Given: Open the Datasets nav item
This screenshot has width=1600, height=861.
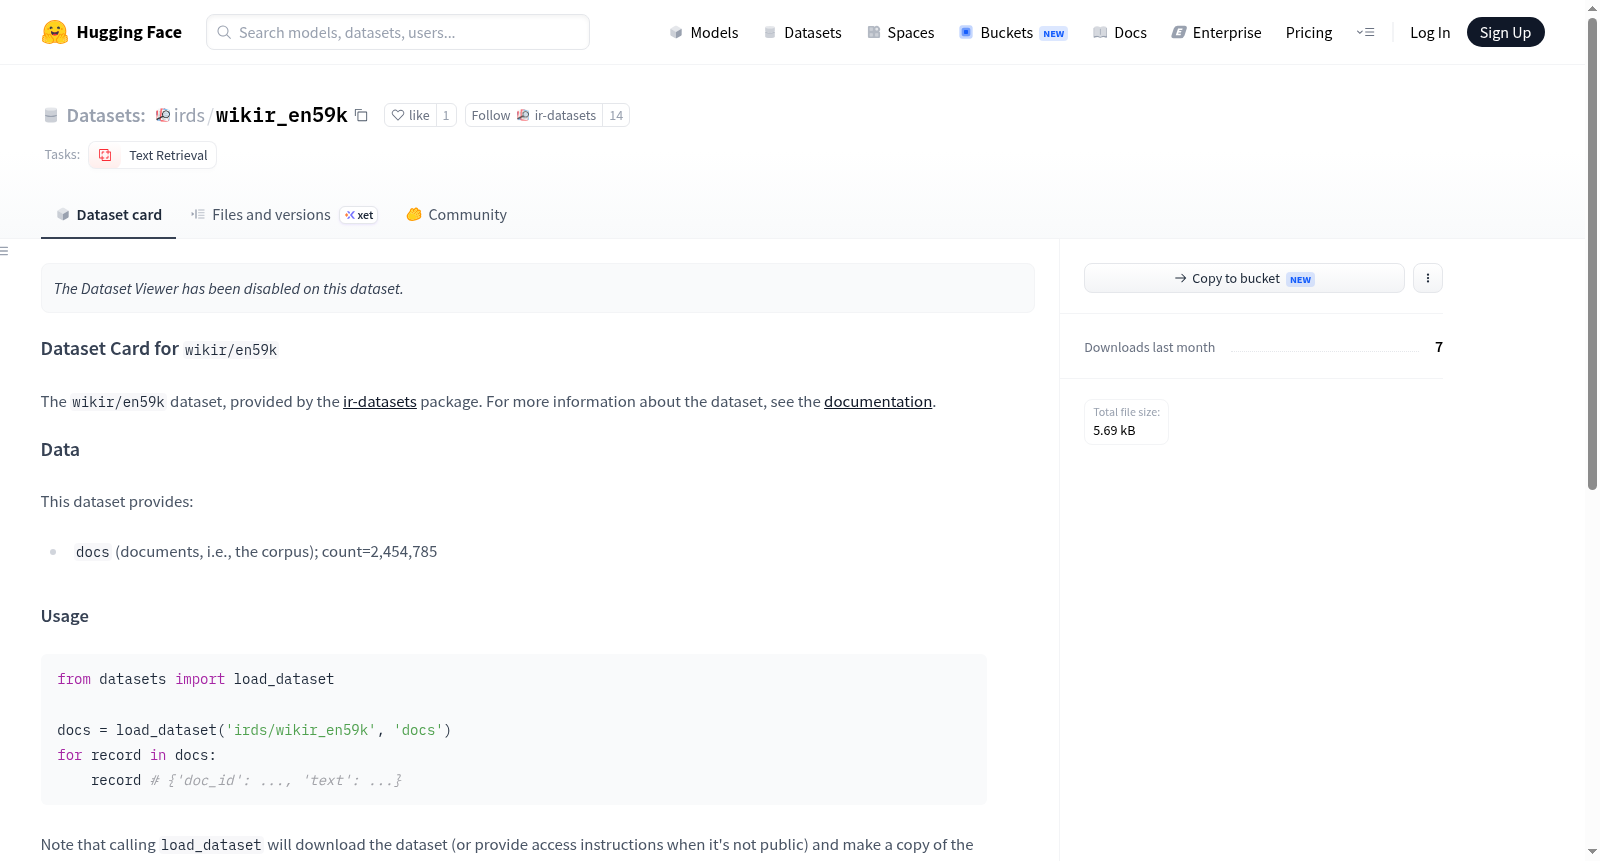Looking at the screenshot, I should 803,32.
